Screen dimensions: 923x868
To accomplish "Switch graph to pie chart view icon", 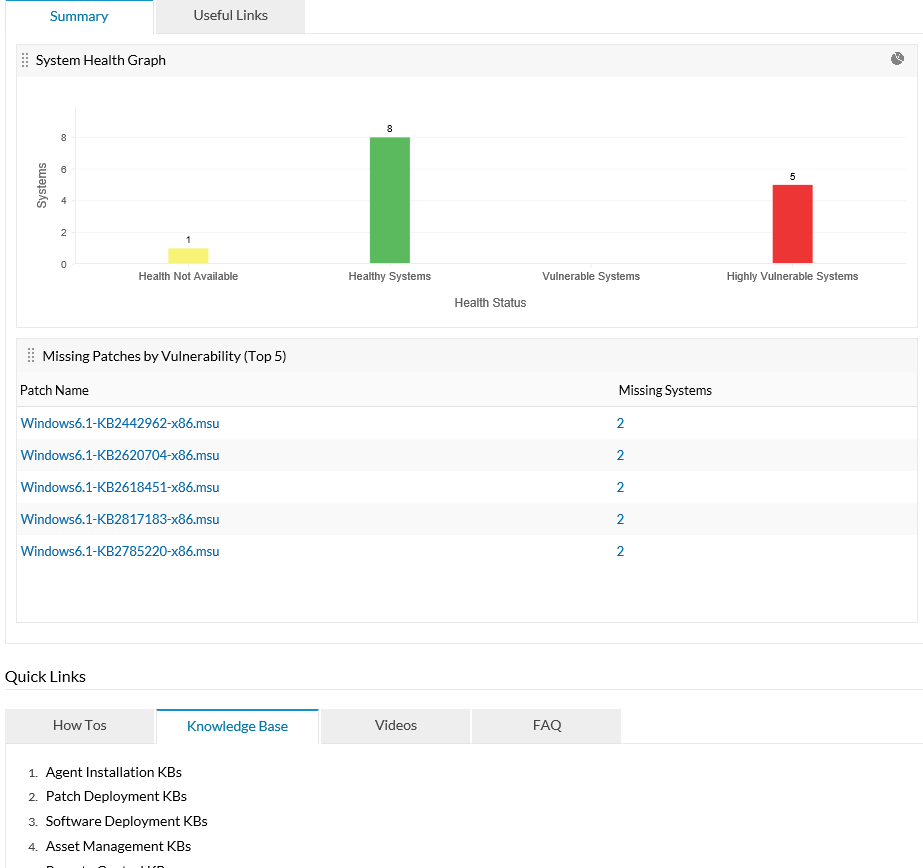I will click(897, 59).
